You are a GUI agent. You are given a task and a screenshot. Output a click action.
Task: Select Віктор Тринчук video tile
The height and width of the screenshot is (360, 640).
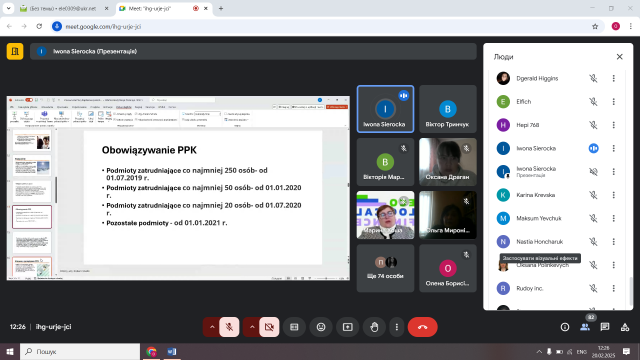[x=448, y=109]
